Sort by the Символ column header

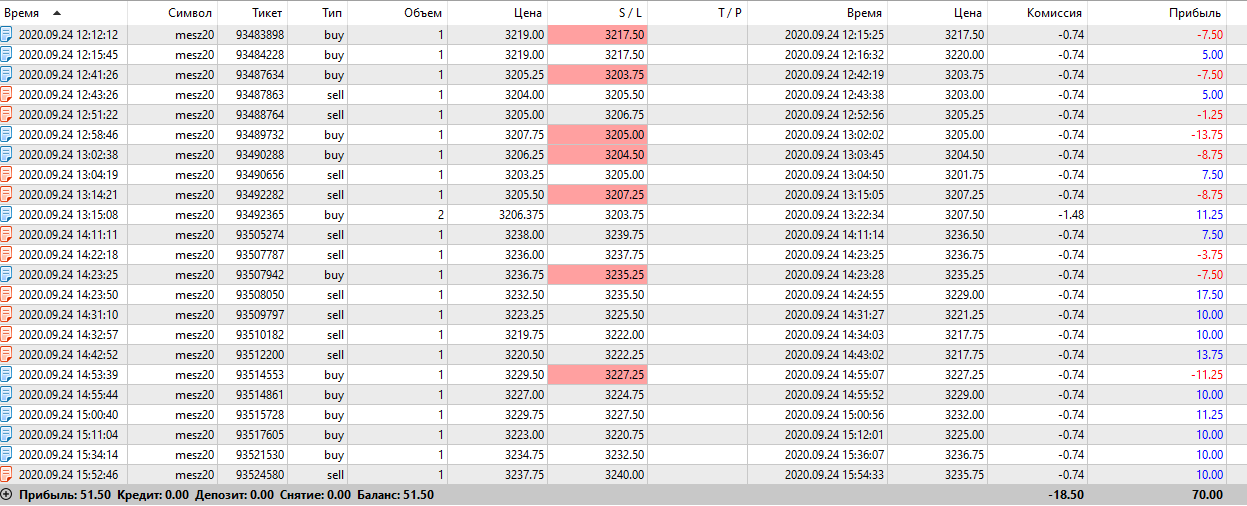click(x=193, y=13)
